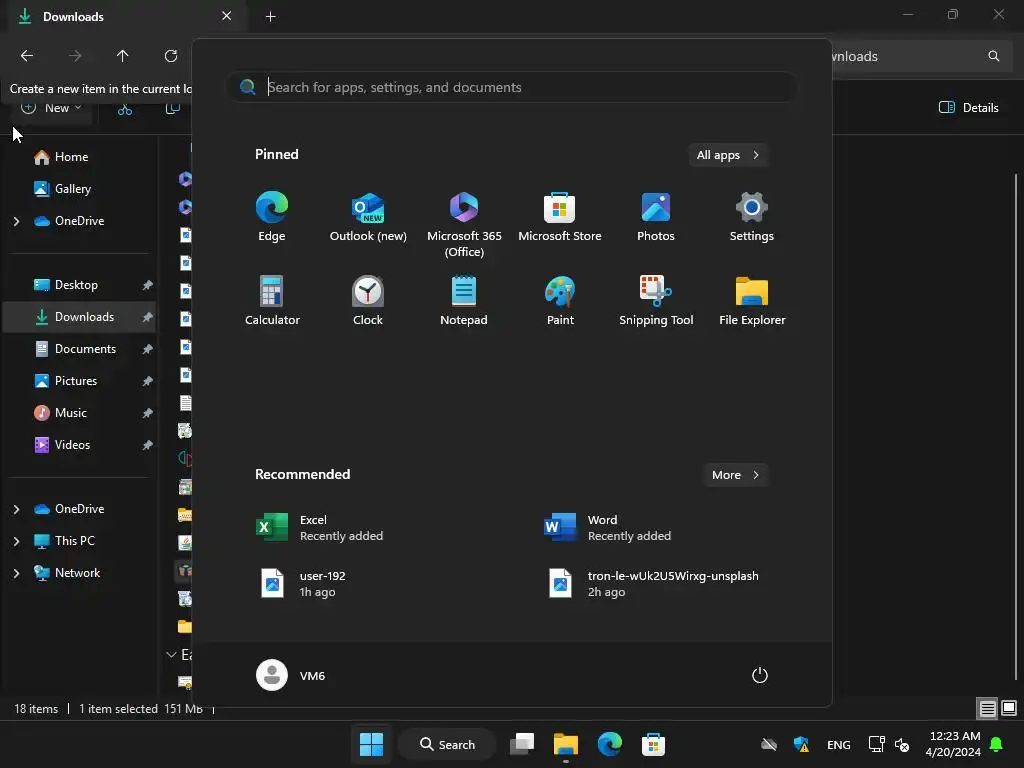The height and width of the screenshot is (768, 1024).
Task: Switch to large thumbnails view
Action: (x=1009, y=708)
